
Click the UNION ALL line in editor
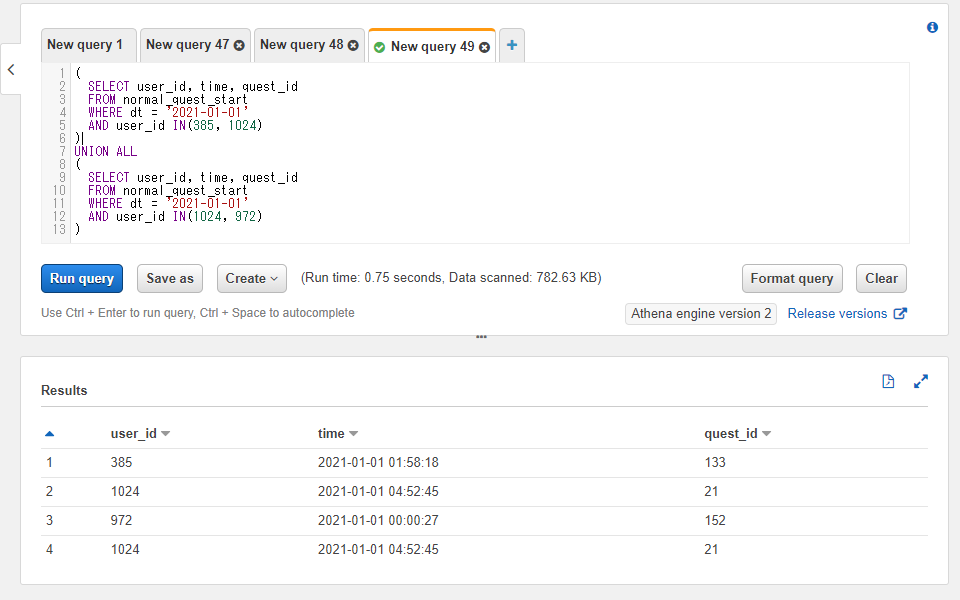[x=105, y=151]
